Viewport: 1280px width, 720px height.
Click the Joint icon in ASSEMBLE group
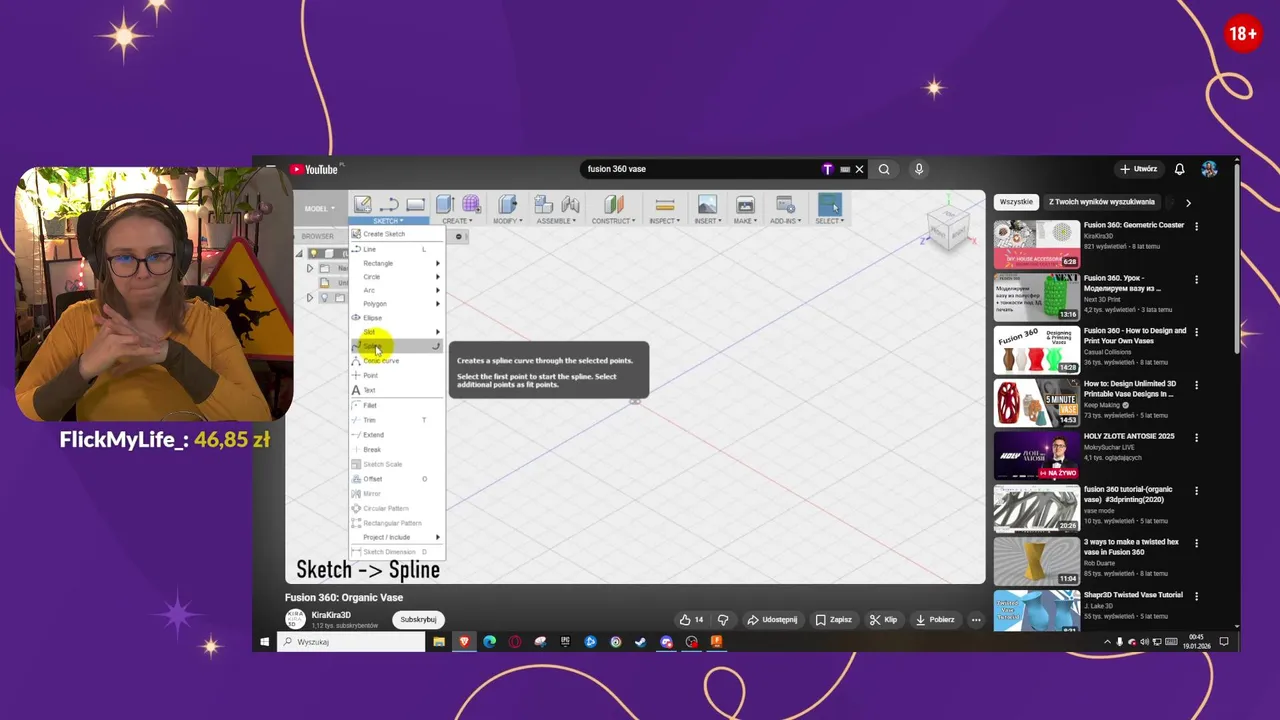(570, 205)
